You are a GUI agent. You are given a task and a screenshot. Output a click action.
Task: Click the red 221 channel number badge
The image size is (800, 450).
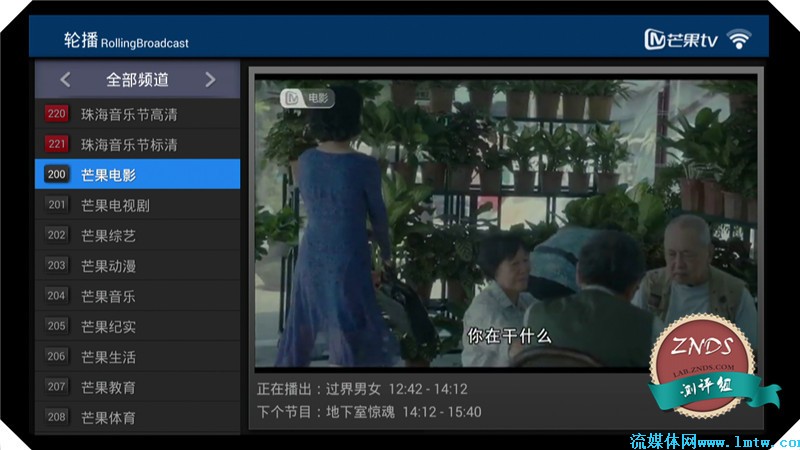coord(57,144)
